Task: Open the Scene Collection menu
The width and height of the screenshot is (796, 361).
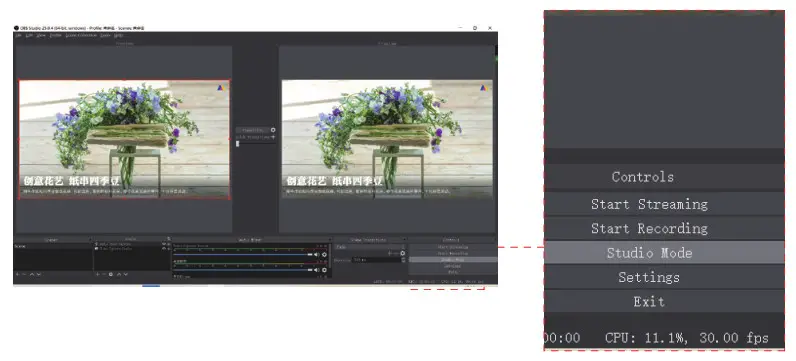Action: point(81,36)
